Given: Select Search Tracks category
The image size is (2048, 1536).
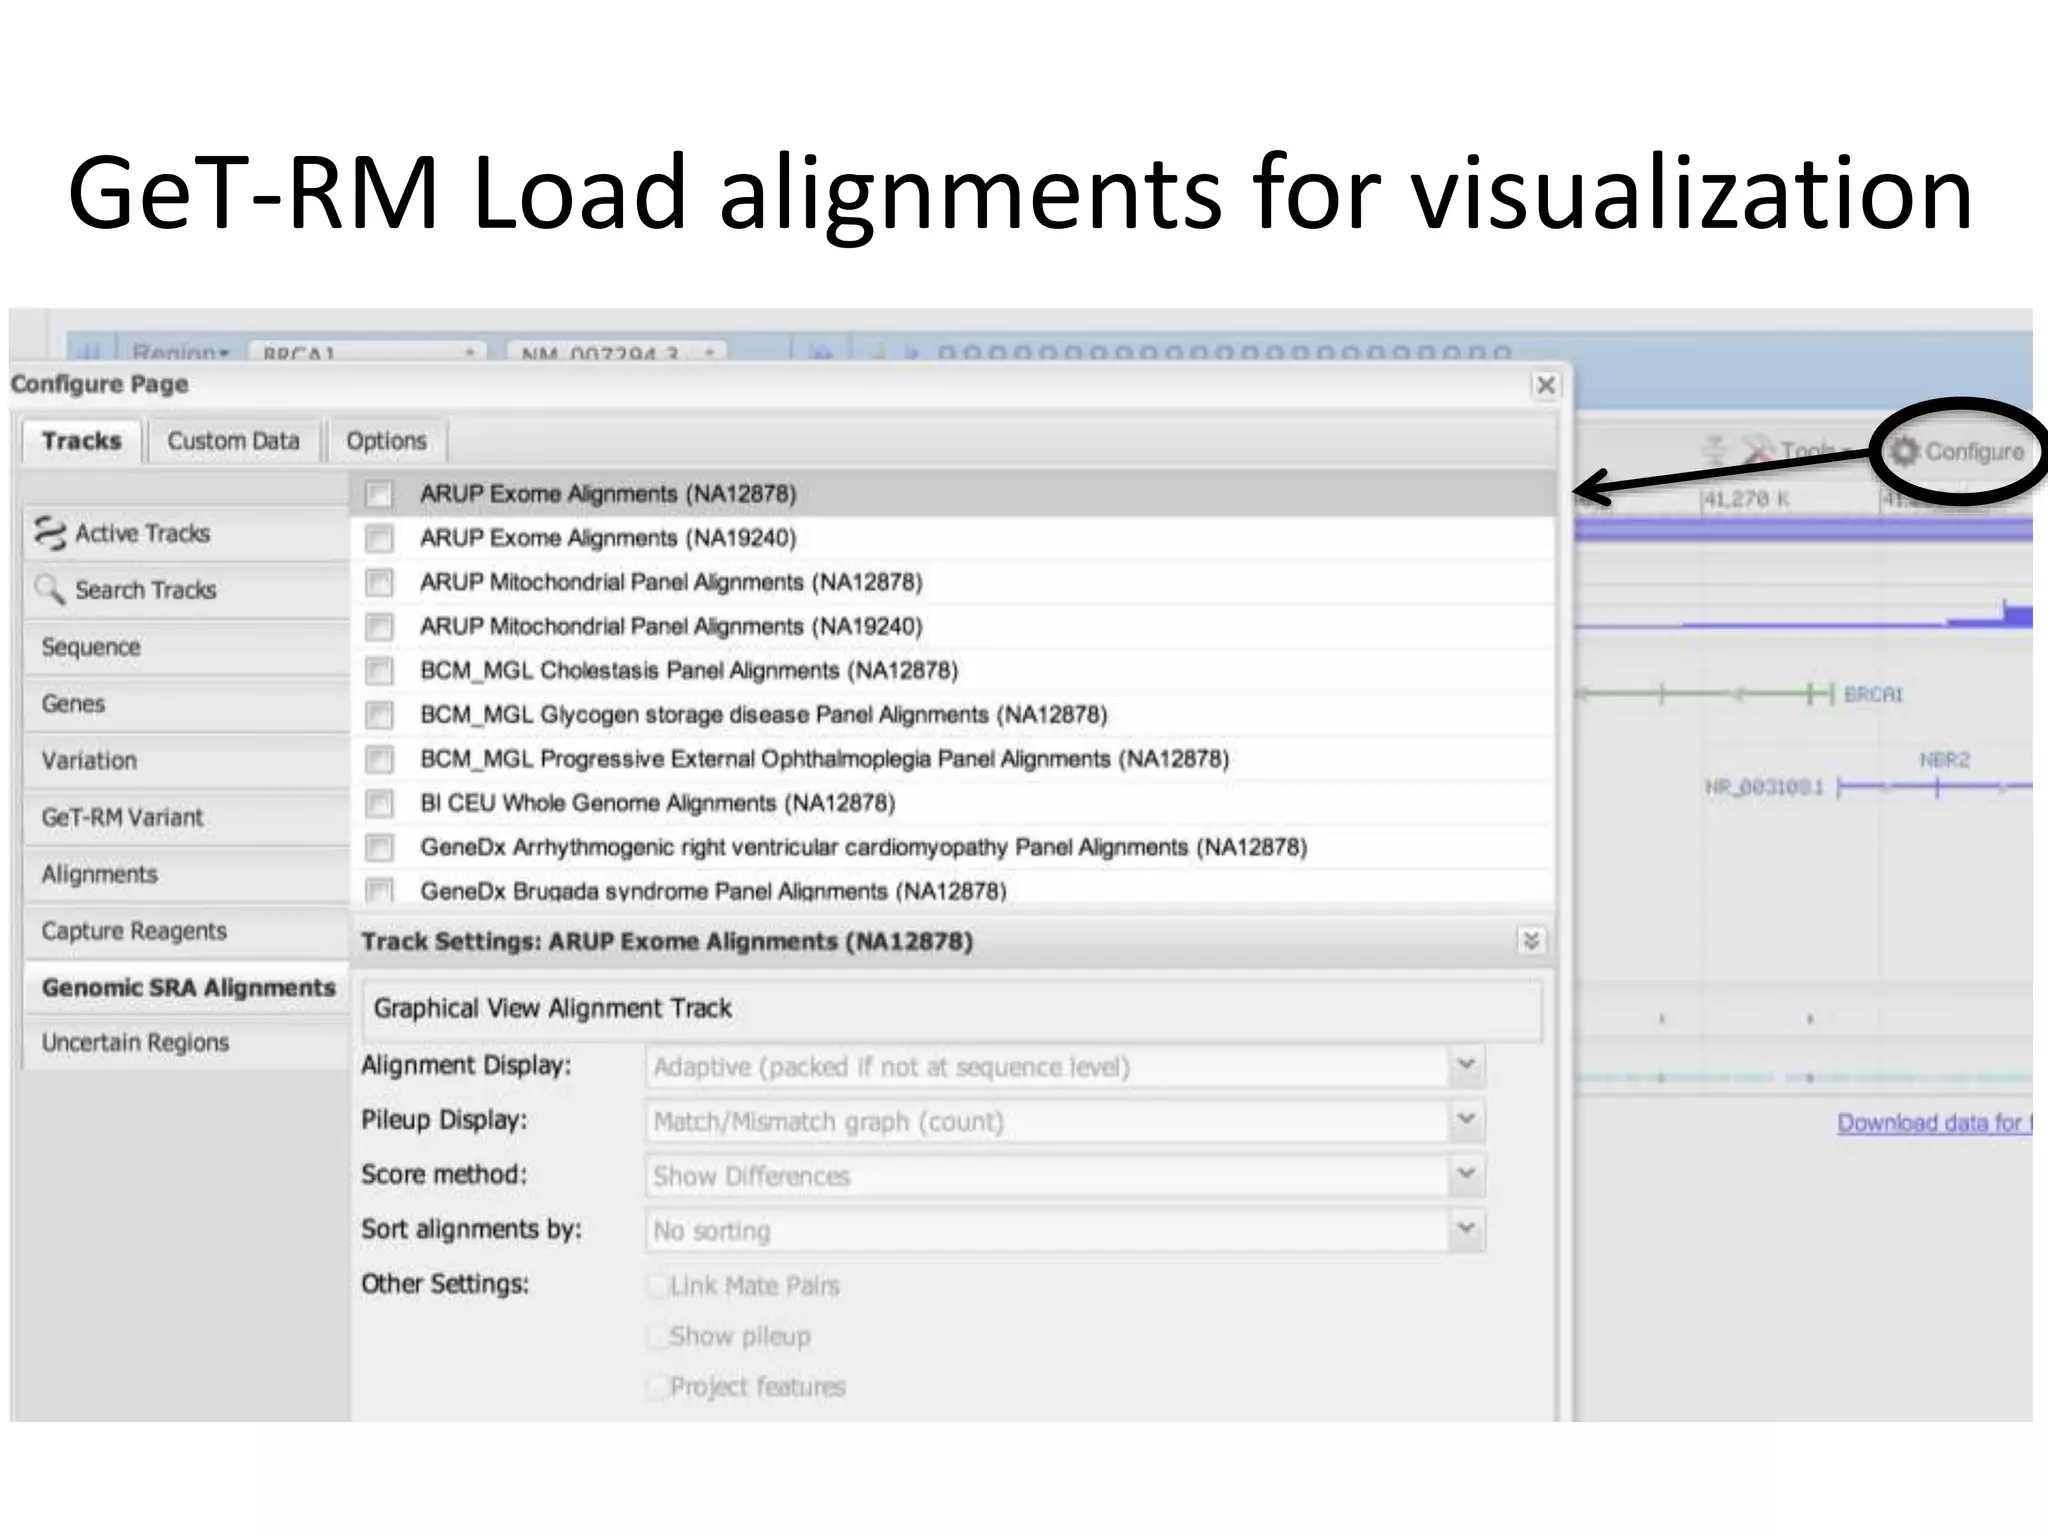Looking at the screenshot, I should (x=186, y=590).
